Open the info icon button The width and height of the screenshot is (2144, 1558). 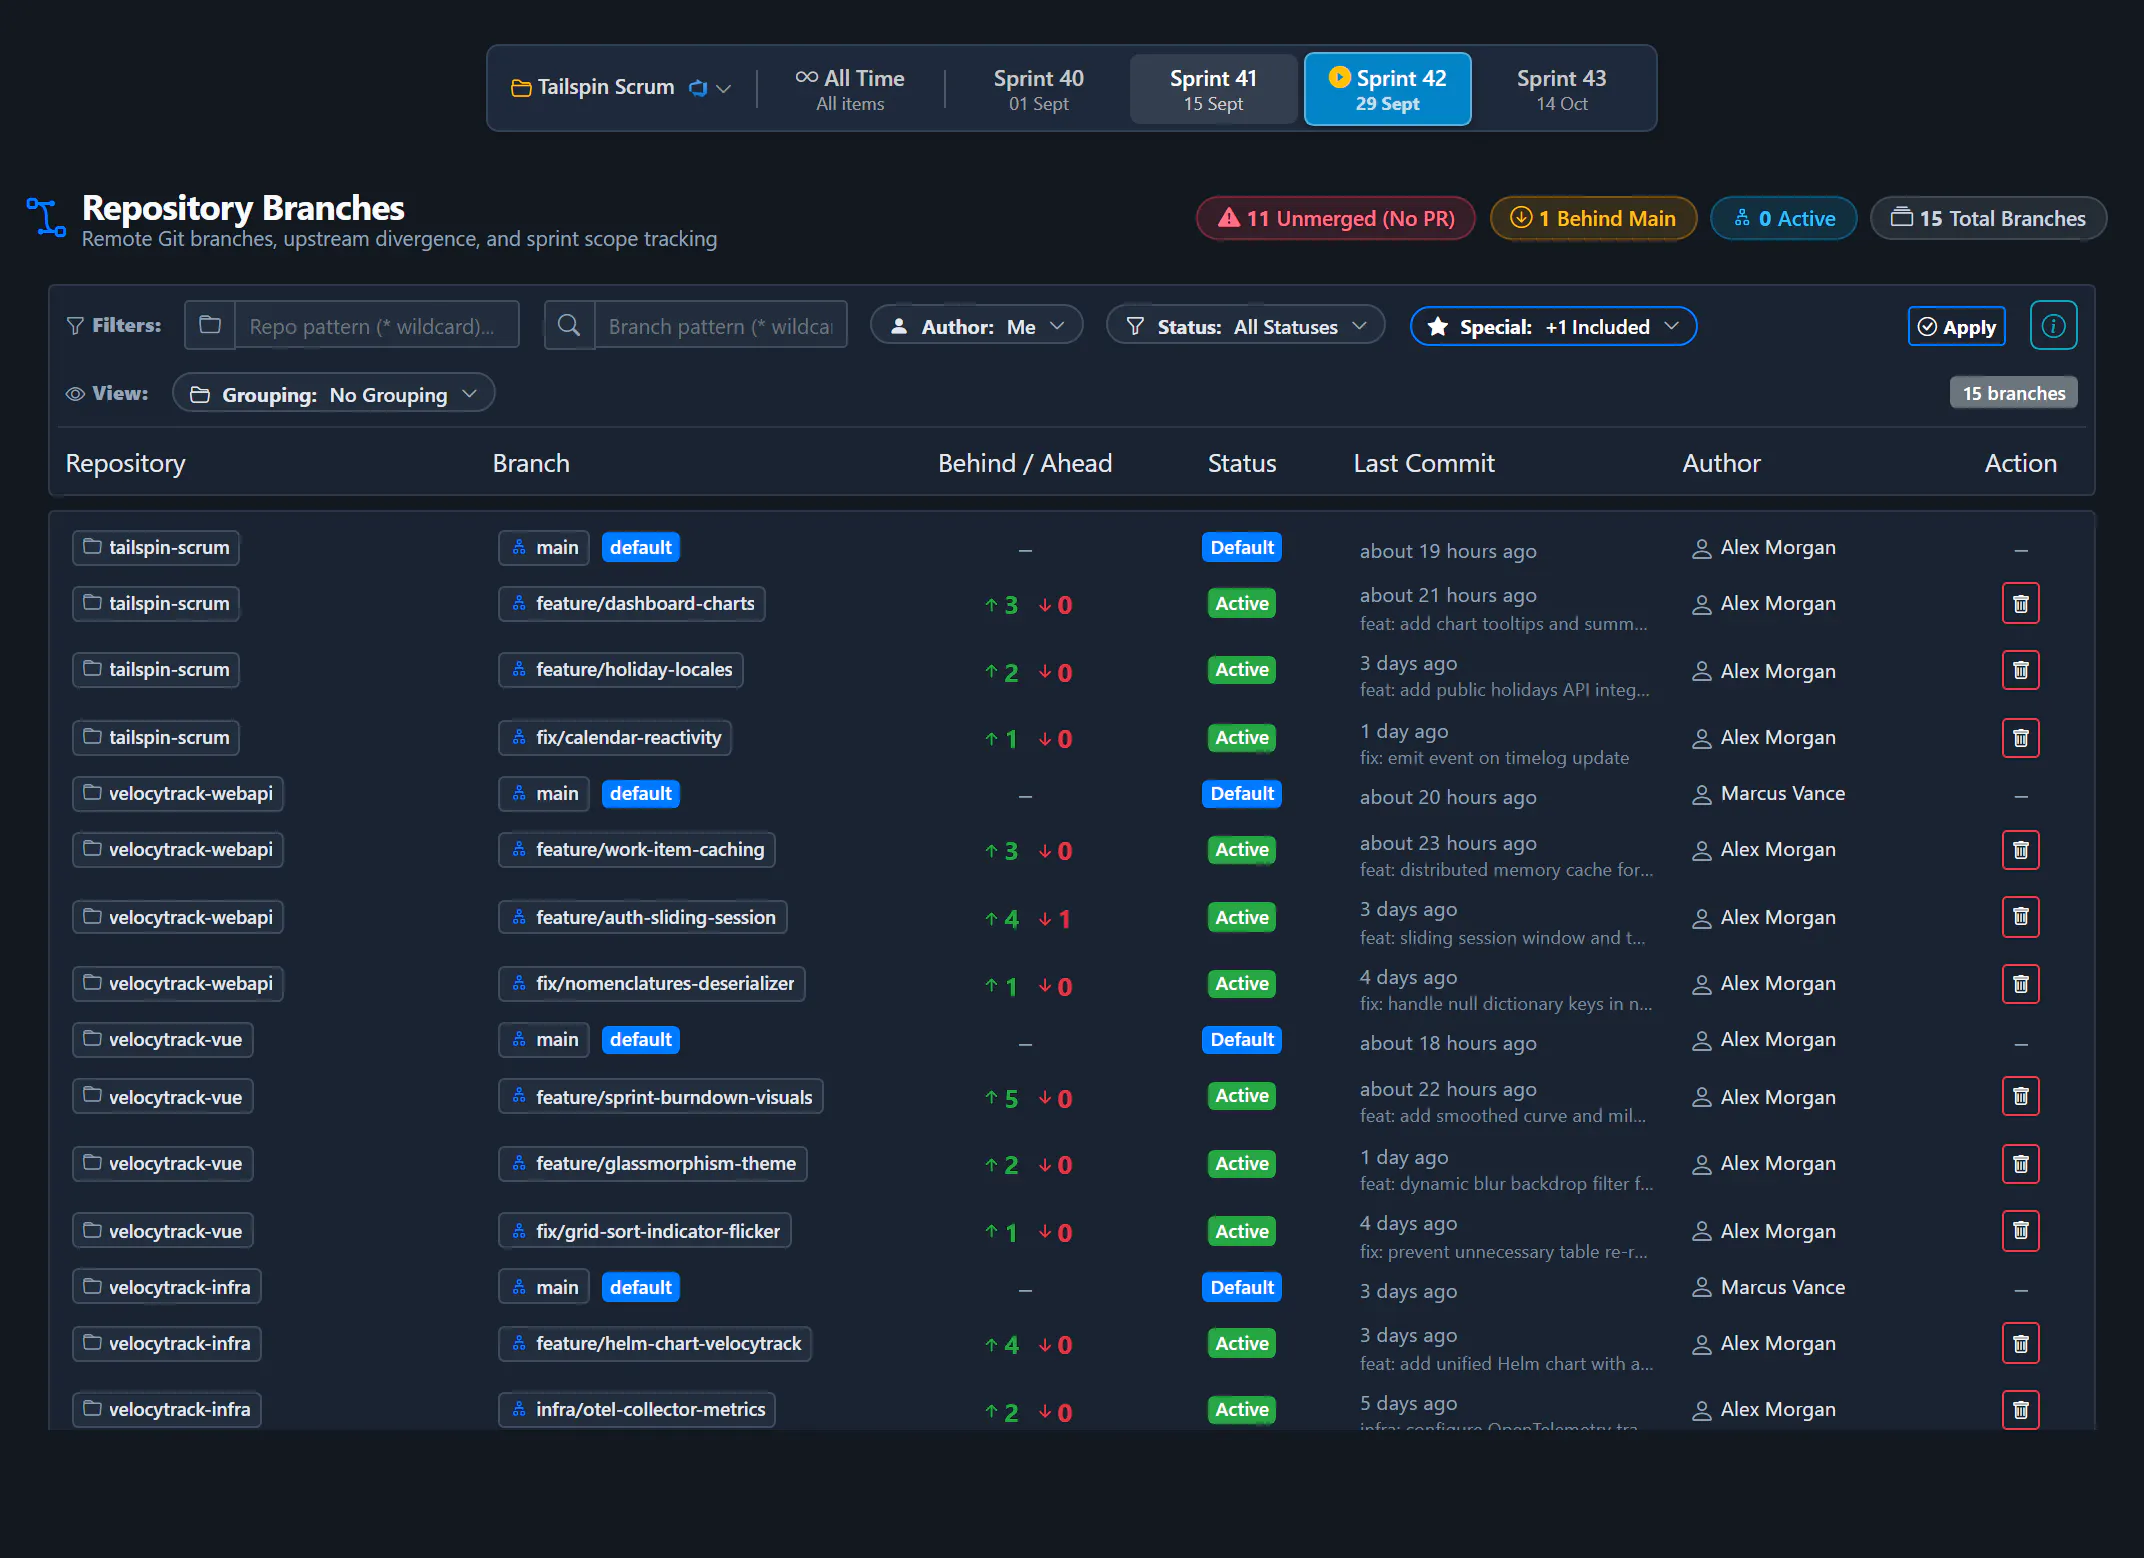point(2053,326)
